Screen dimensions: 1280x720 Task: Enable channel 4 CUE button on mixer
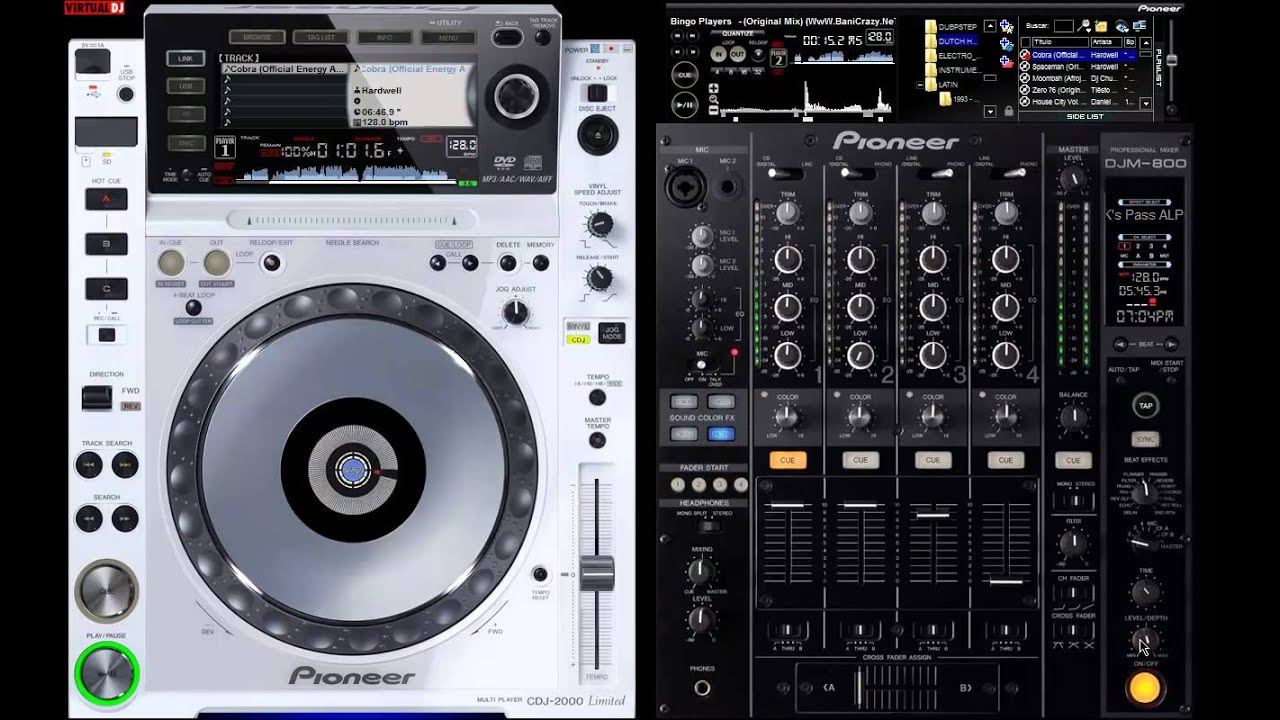pos(1006,460)
